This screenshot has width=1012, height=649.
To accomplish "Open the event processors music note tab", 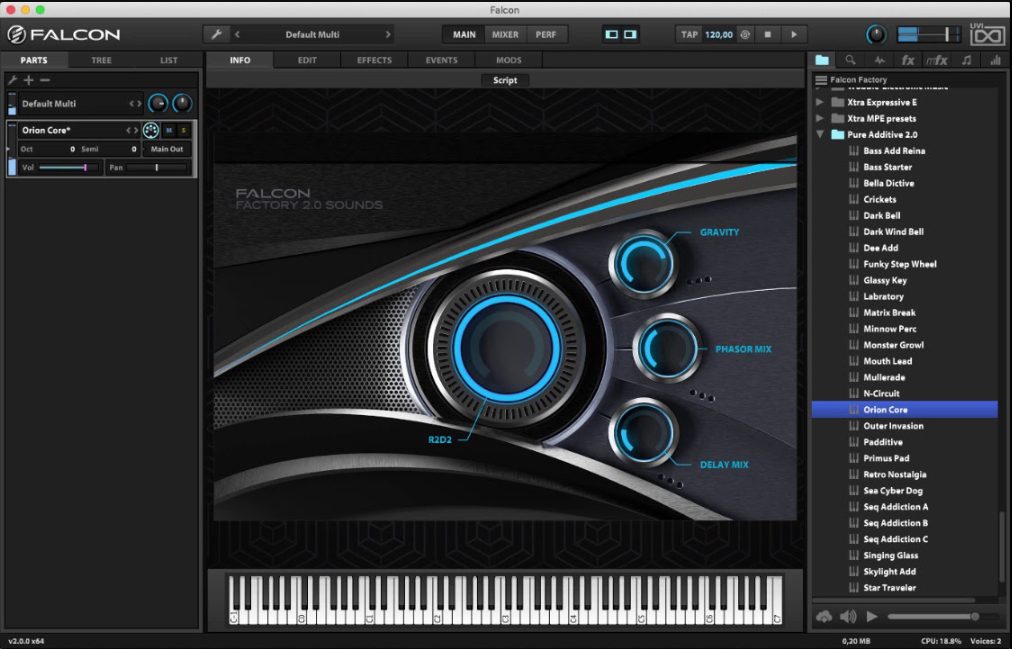I will (966, 60).
